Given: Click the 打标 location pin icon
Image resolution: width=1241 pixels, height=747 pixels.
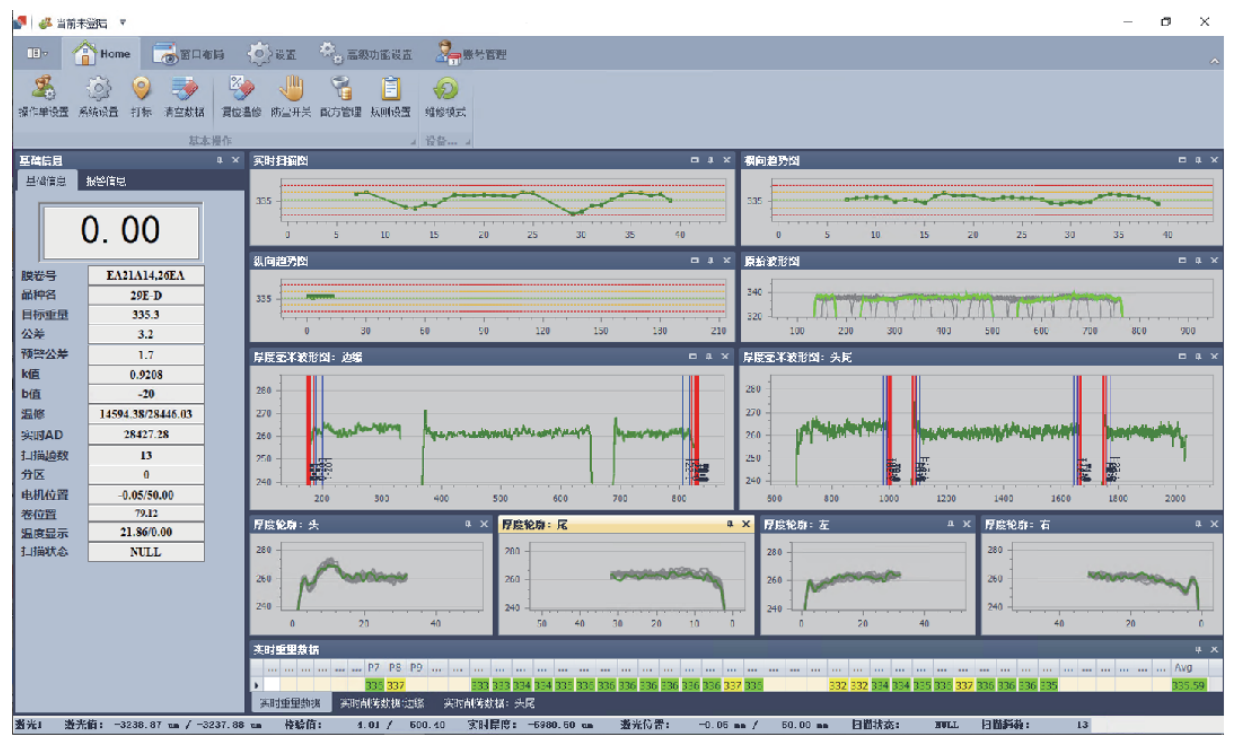Looking at the screenshot, I should point(141,90).
